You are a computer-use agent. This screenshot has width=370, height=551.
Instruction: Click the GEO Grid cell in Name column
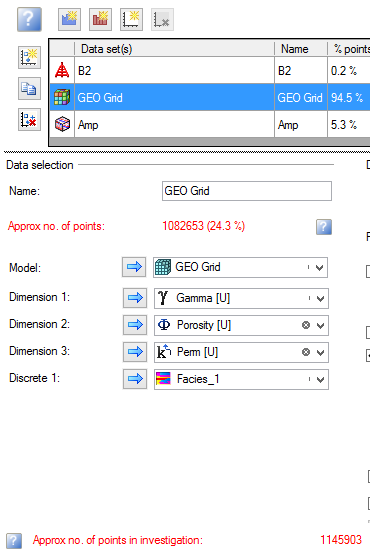[x=301, y=97]
